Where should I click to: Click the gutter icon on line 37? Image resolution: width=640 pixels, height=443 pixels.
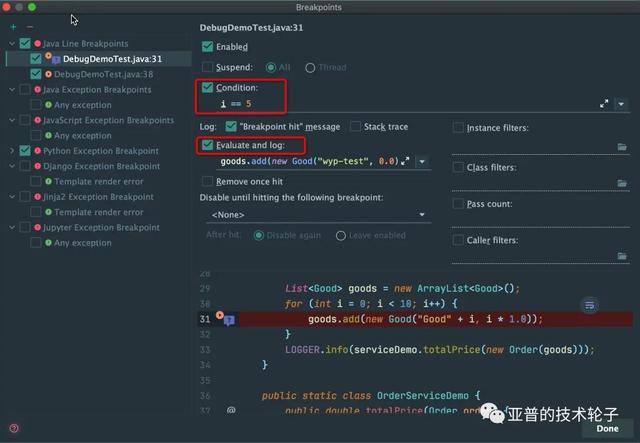[231, 410]
